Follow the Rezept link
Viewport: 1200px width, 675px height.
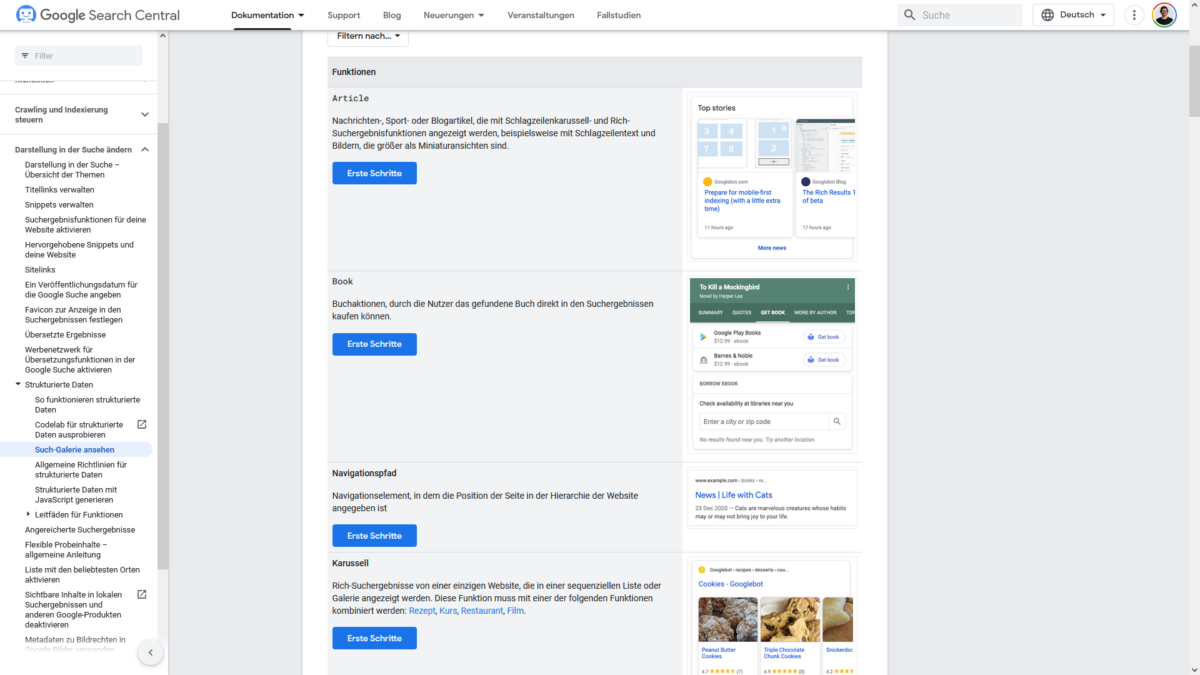tap(422, 610)
